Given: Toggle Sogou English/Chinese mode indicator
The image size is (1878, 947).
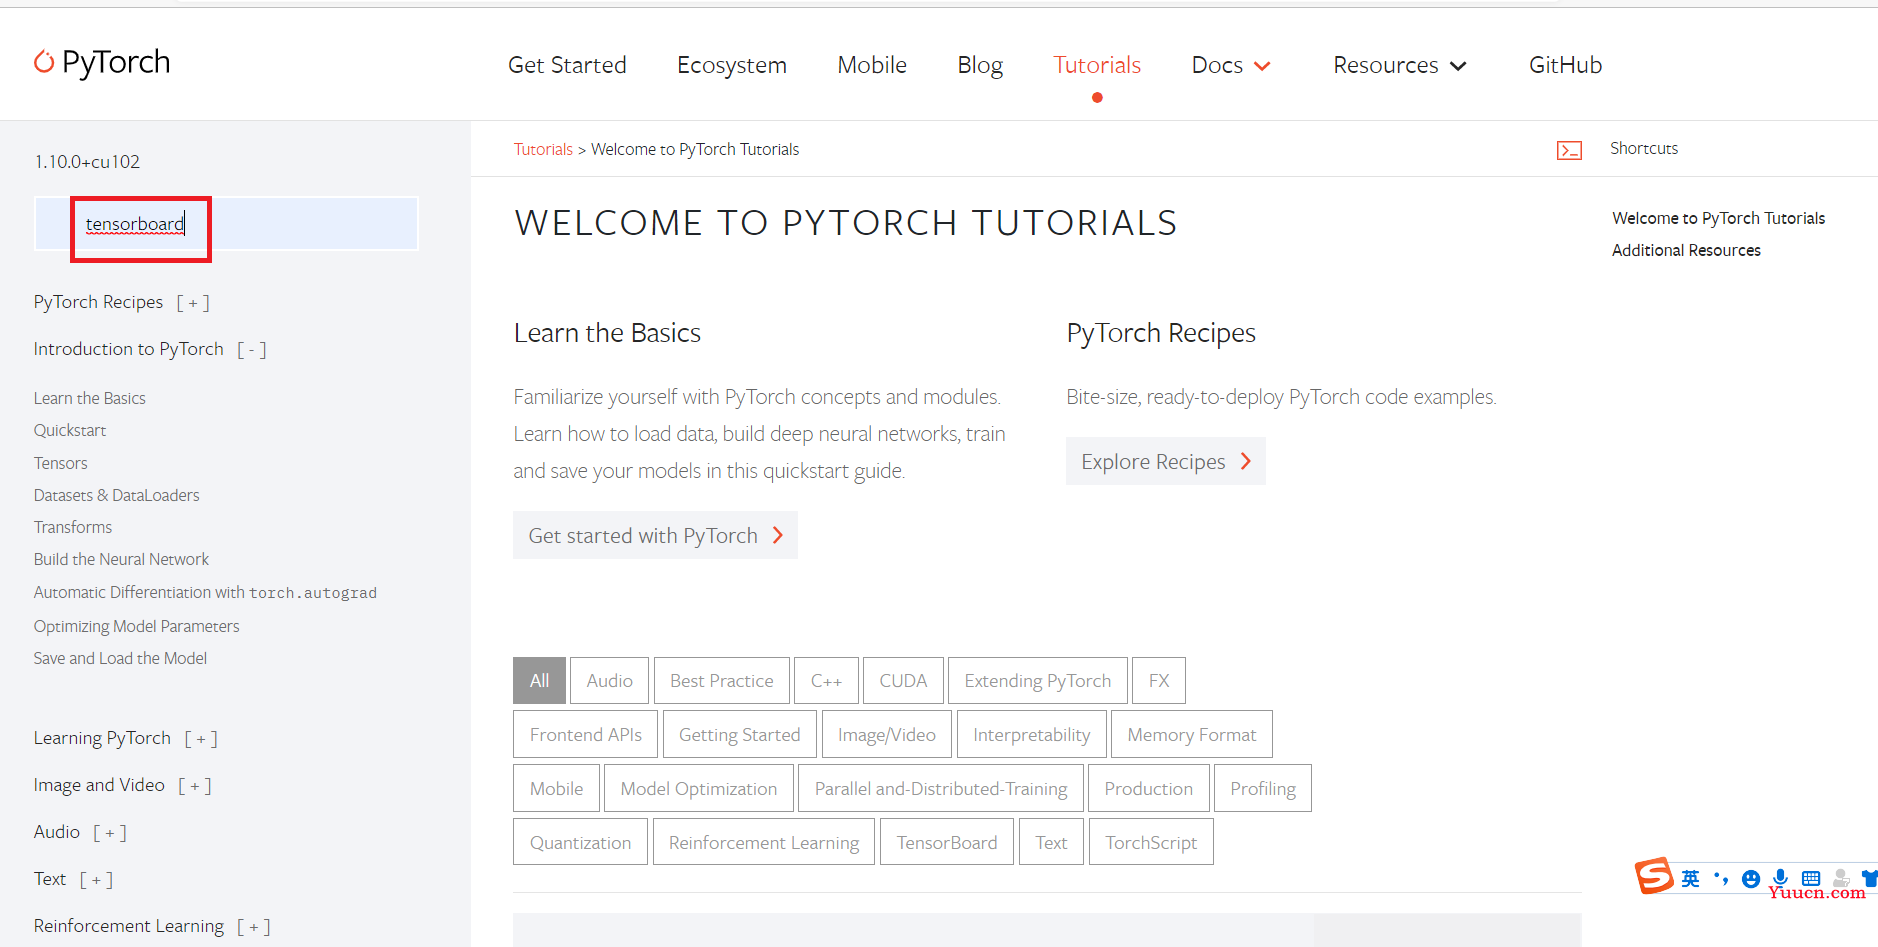Looking at the screenshot, I should click(x=1690, y=878).
